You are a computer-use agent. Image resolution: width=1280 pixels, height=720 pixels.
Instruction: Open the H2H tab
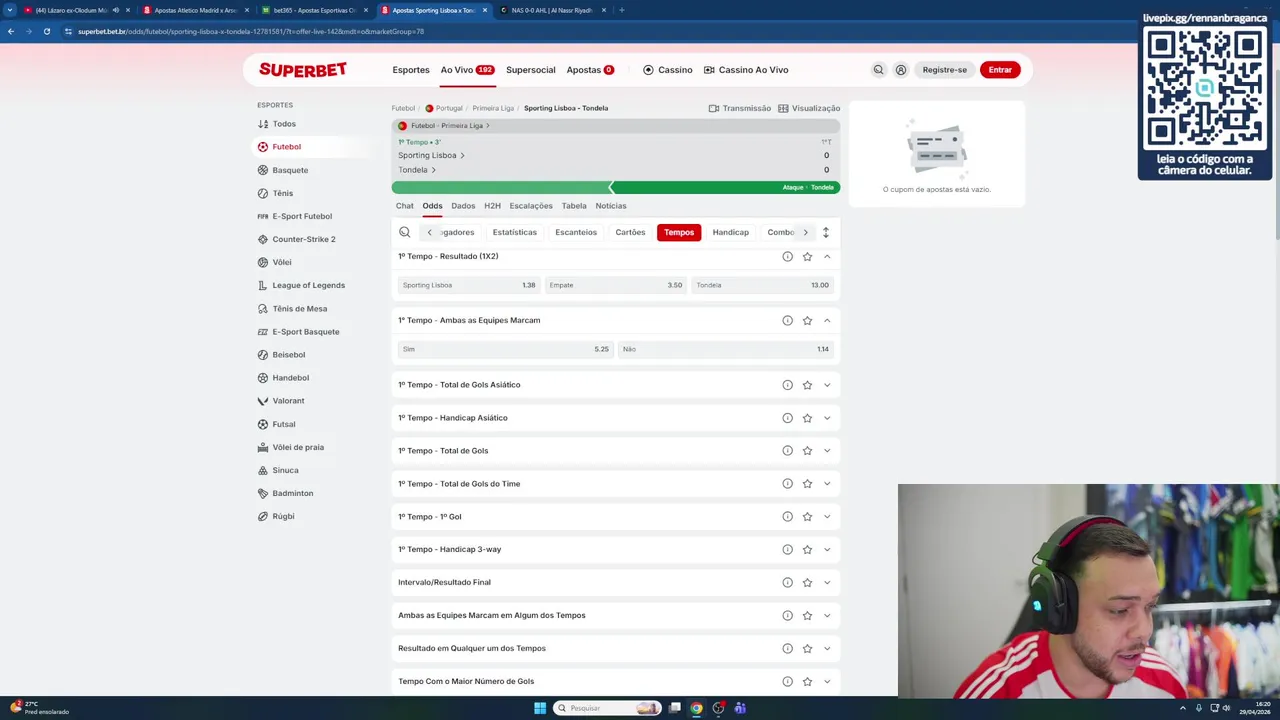pyautogui.click(x=492, y=206)
